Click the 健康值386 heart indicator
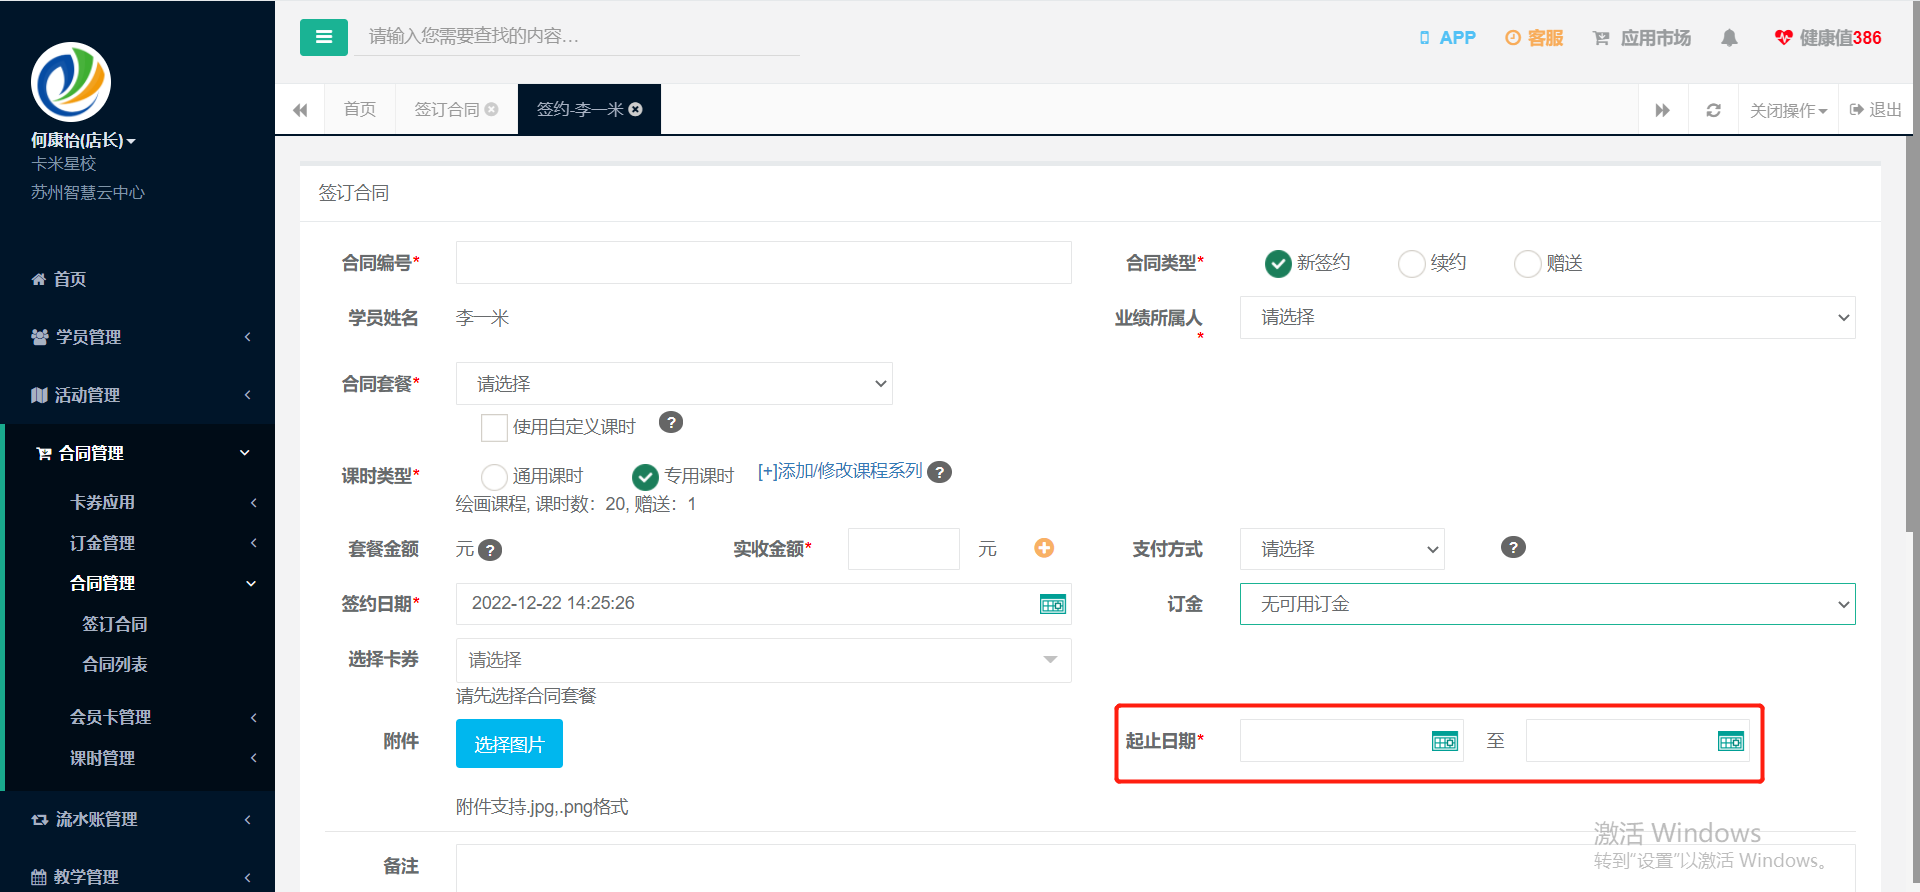 click(x=1828, y=38)
